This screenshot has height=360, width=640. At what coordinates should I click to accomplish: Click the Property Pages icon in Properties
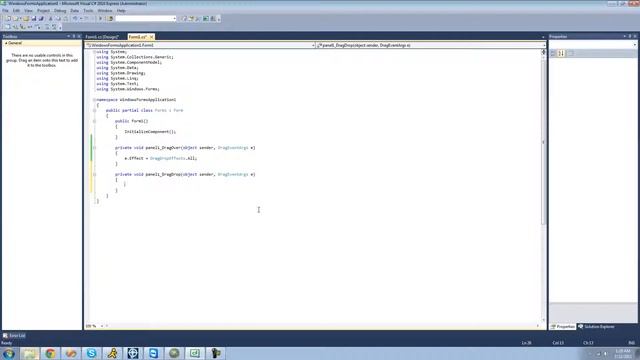(571, 53)
